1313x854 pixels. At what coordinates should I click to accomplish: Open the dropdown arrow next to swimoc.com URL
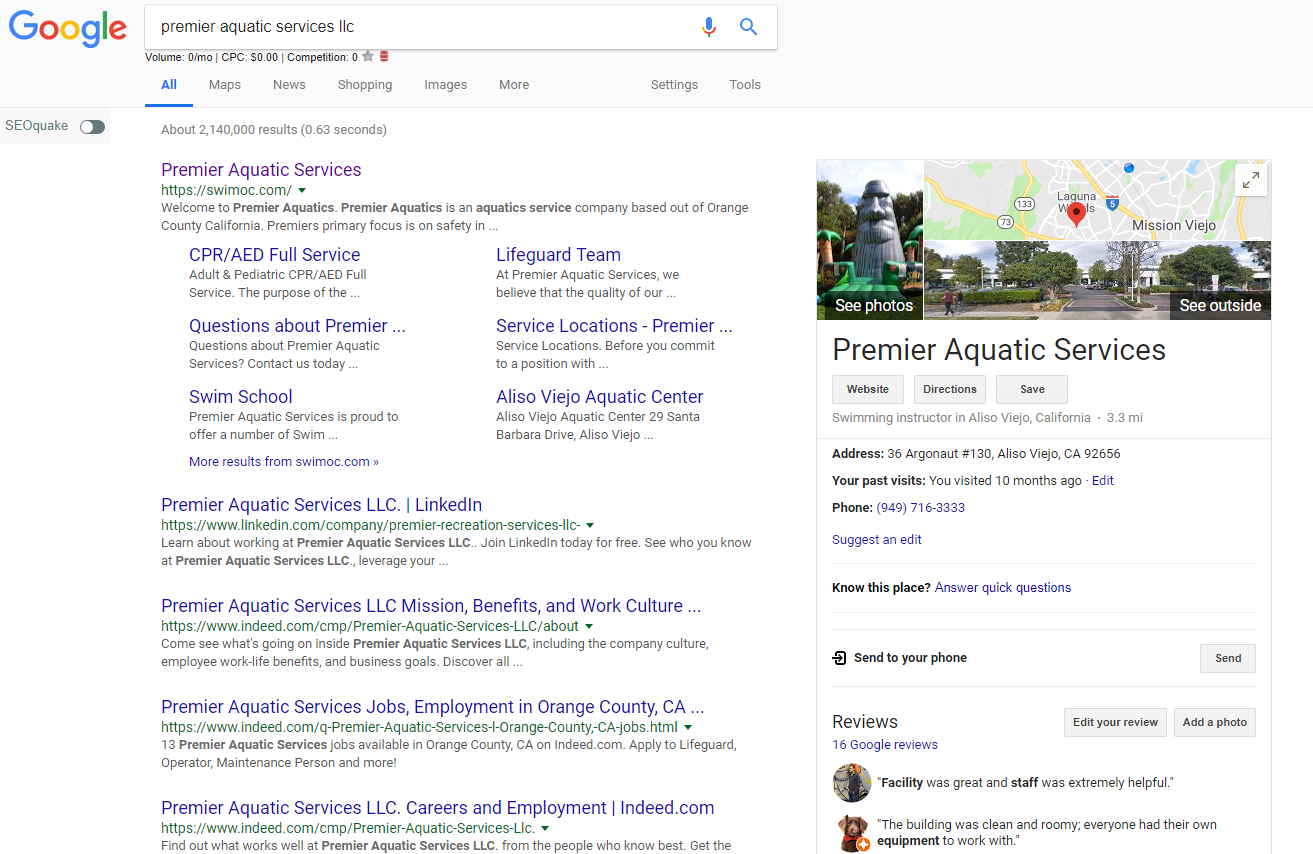302,190
